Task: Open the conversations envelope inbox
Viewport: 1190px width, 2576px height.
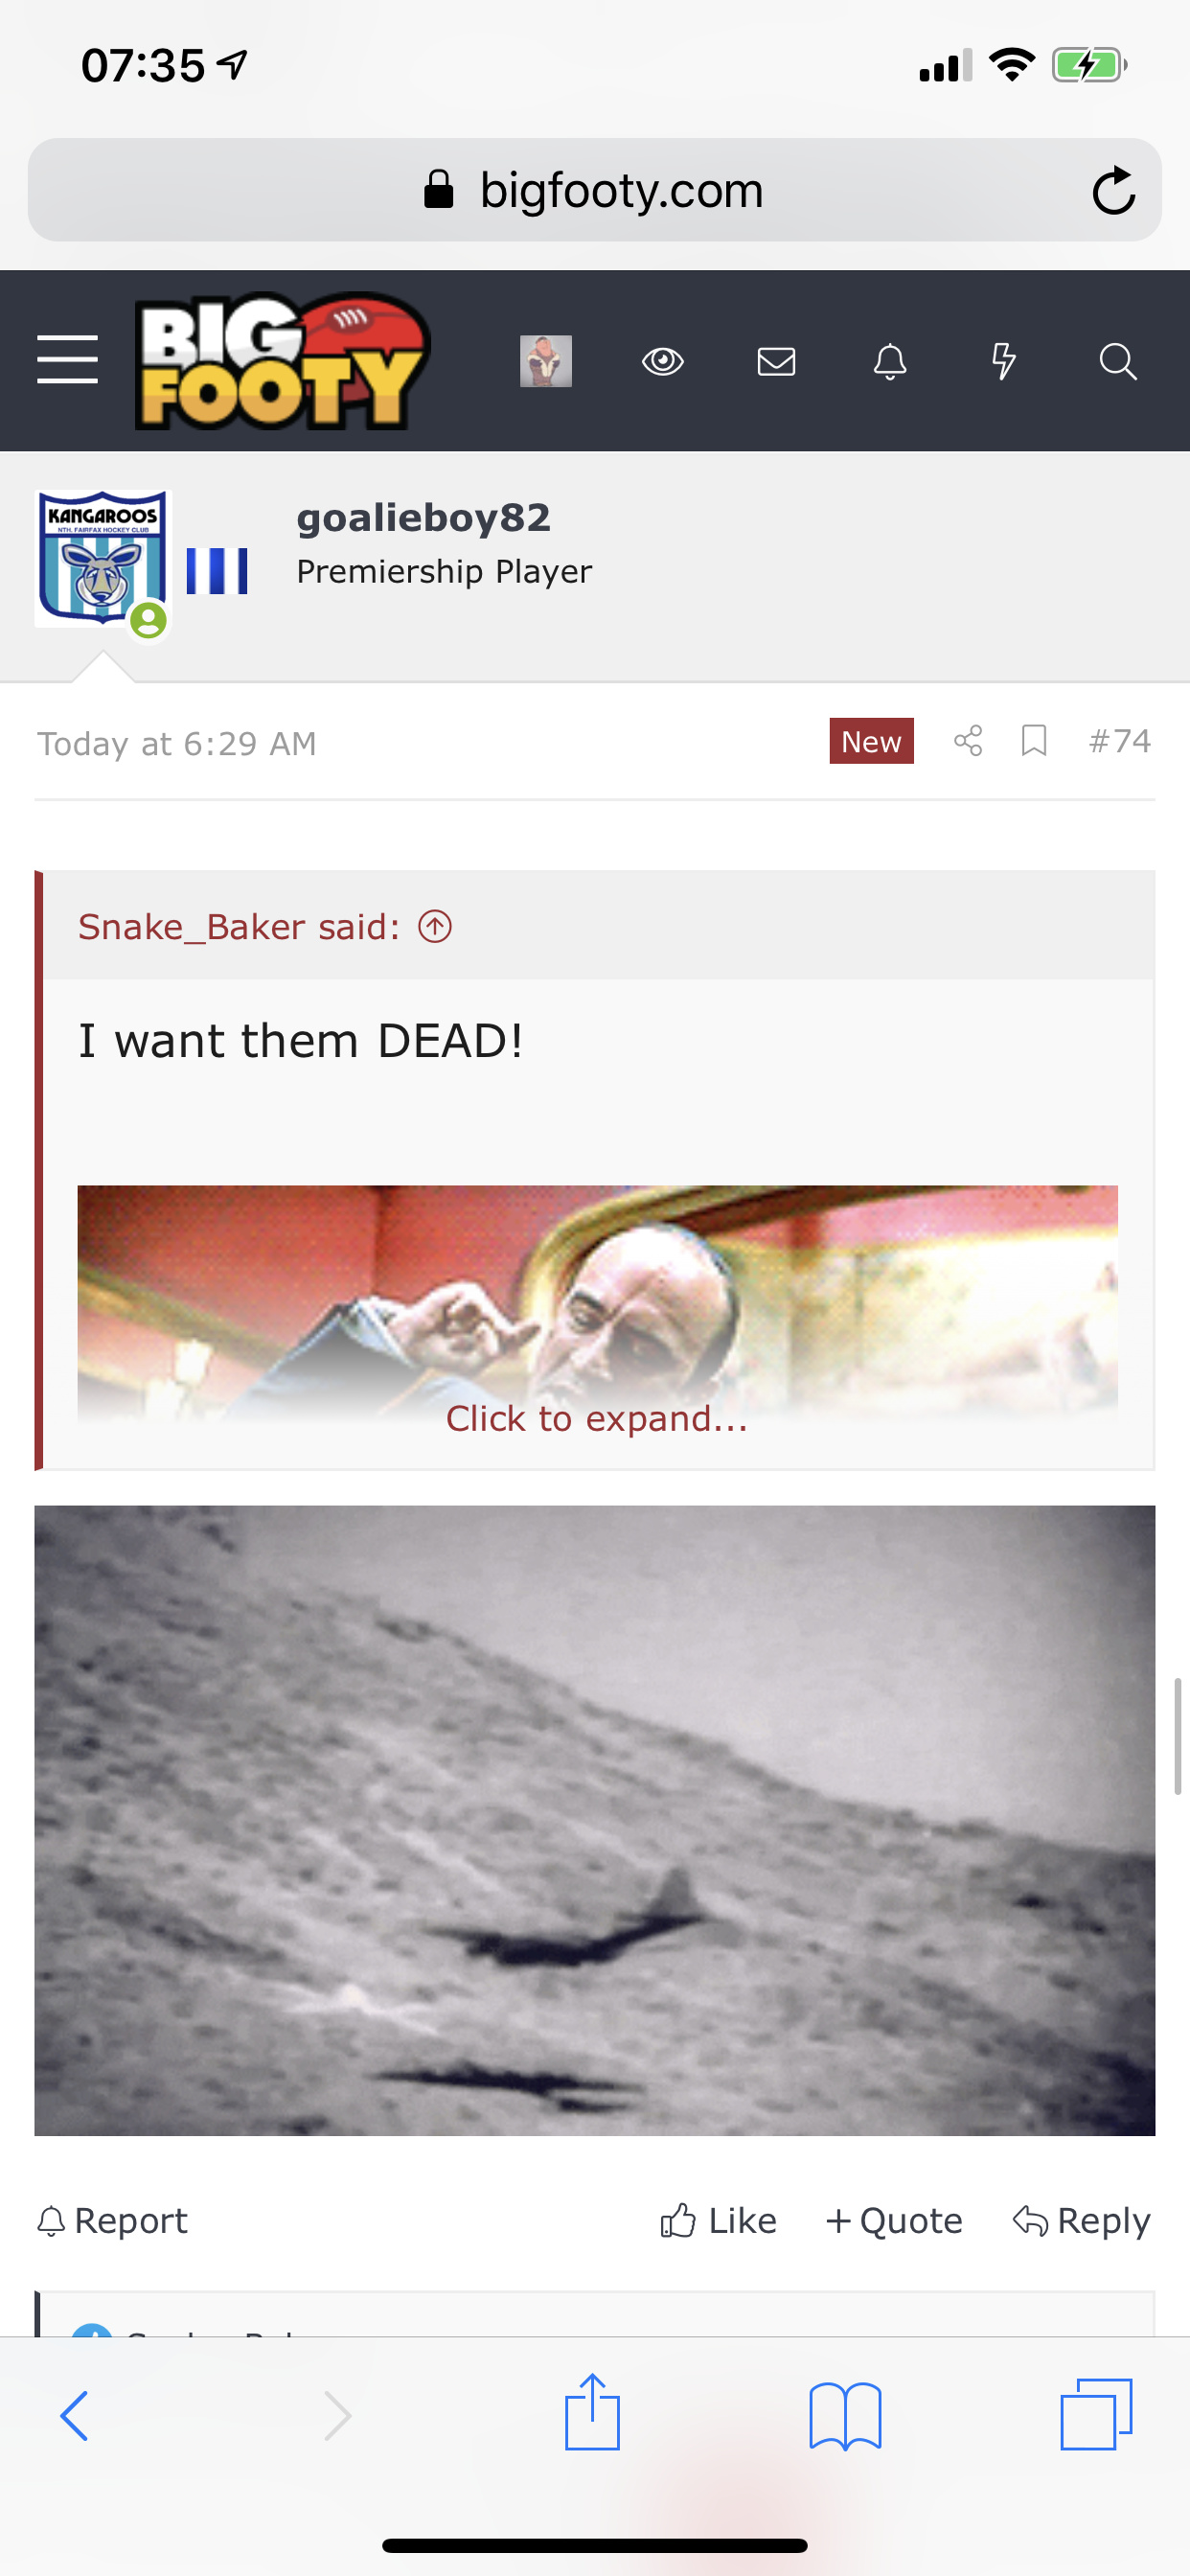Action: [776, 361]
